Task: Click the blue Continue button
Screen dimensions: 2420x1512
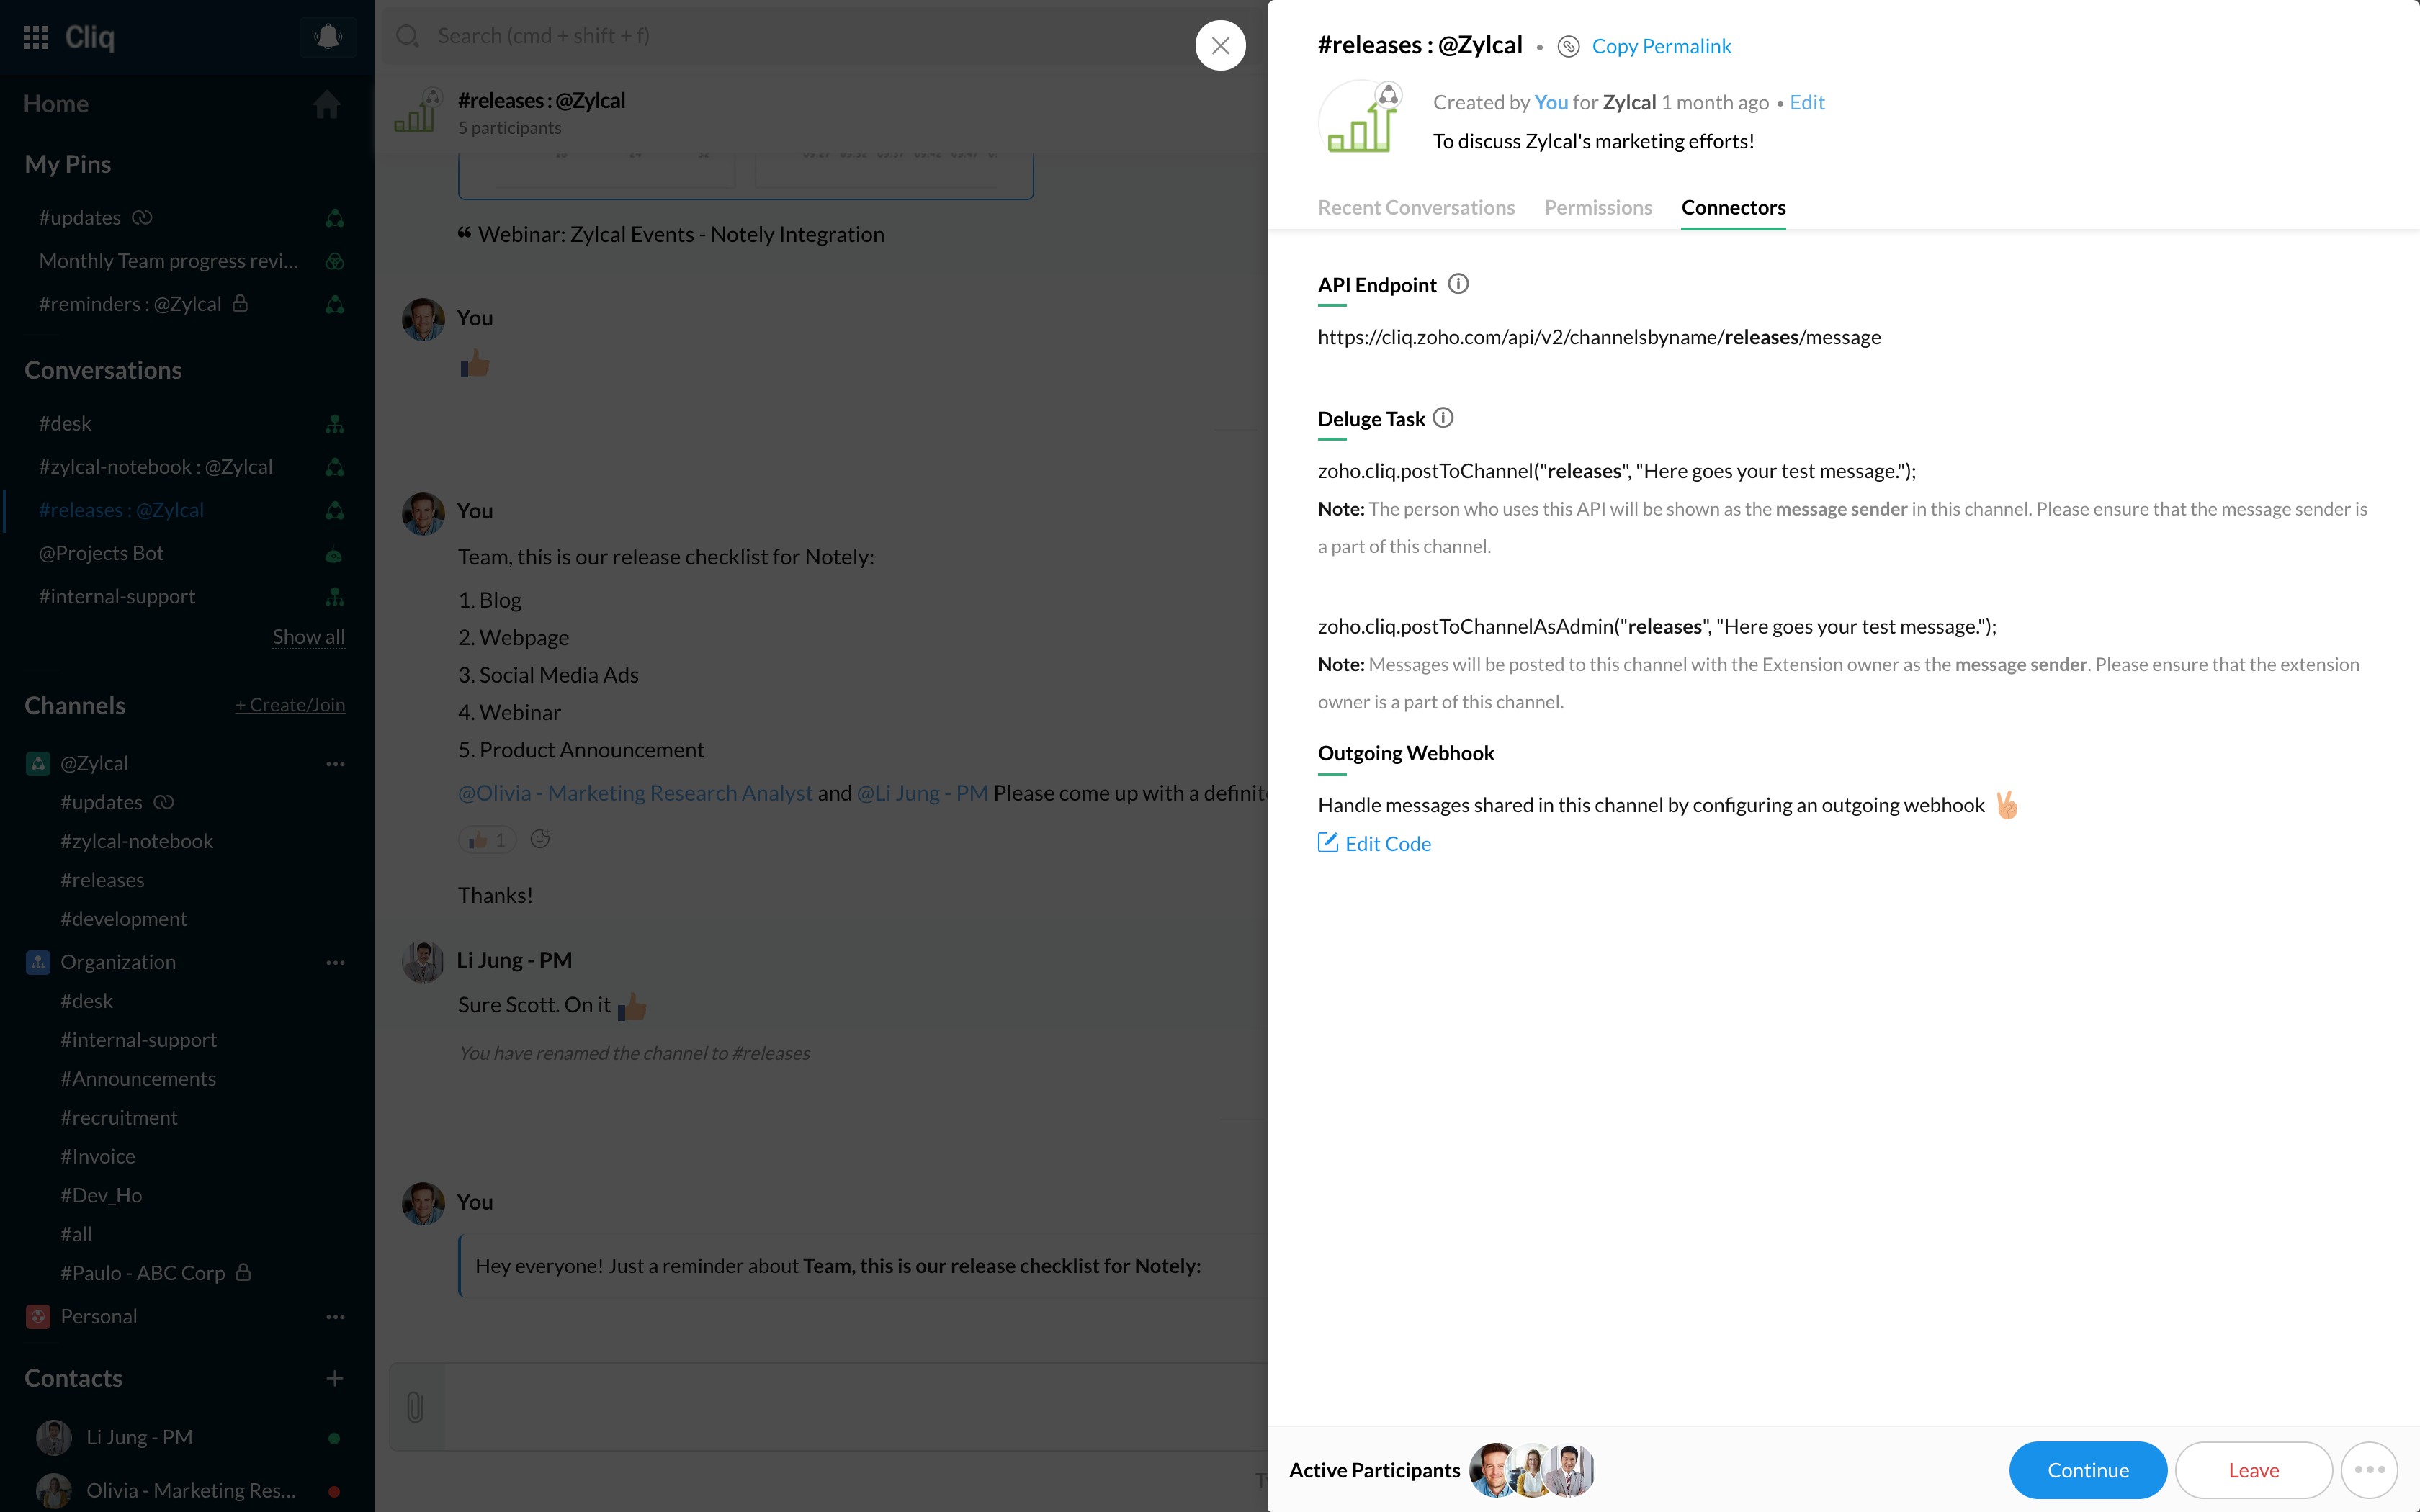Action: click(2087, 1469)
